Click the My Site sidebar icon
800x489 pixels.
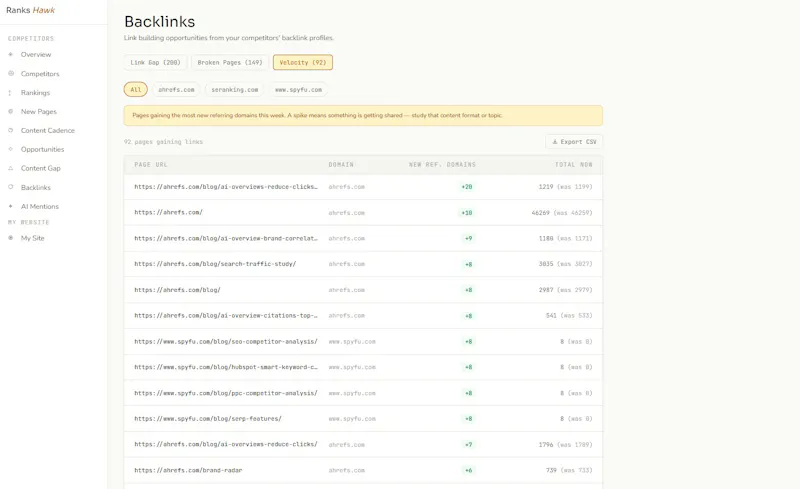tap(11, 238)
